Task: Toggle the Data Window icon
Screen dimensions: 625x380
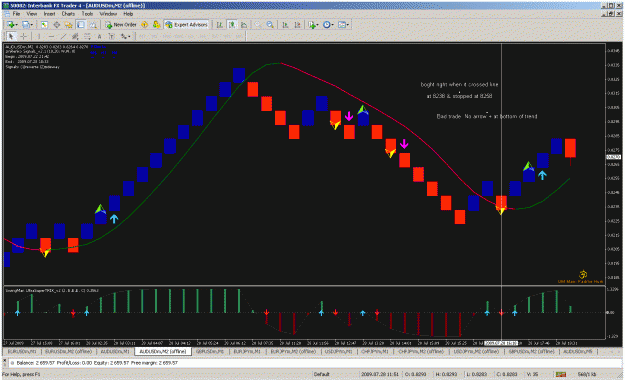Action: coord(57,25)
